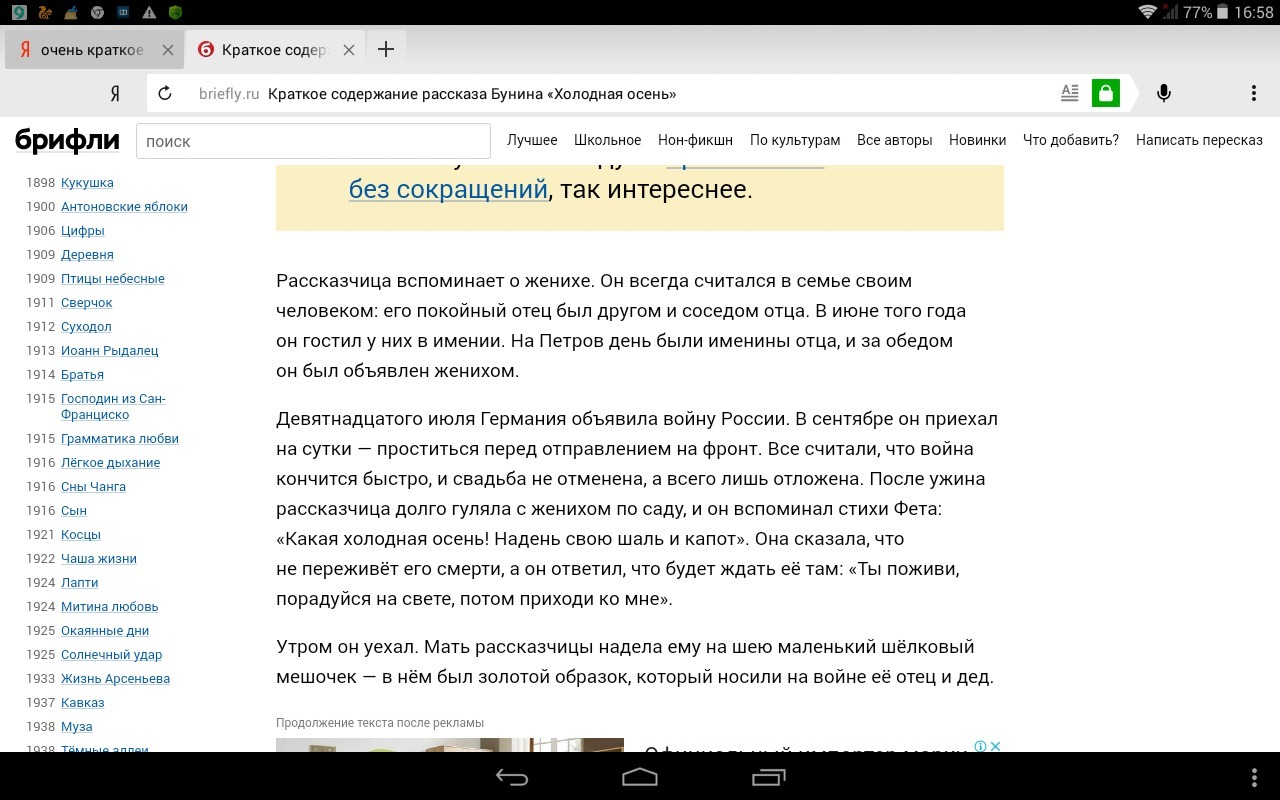Reload the page with refresh icon
The width and height of the screenshot is (1280, 800).
[165, 94]
